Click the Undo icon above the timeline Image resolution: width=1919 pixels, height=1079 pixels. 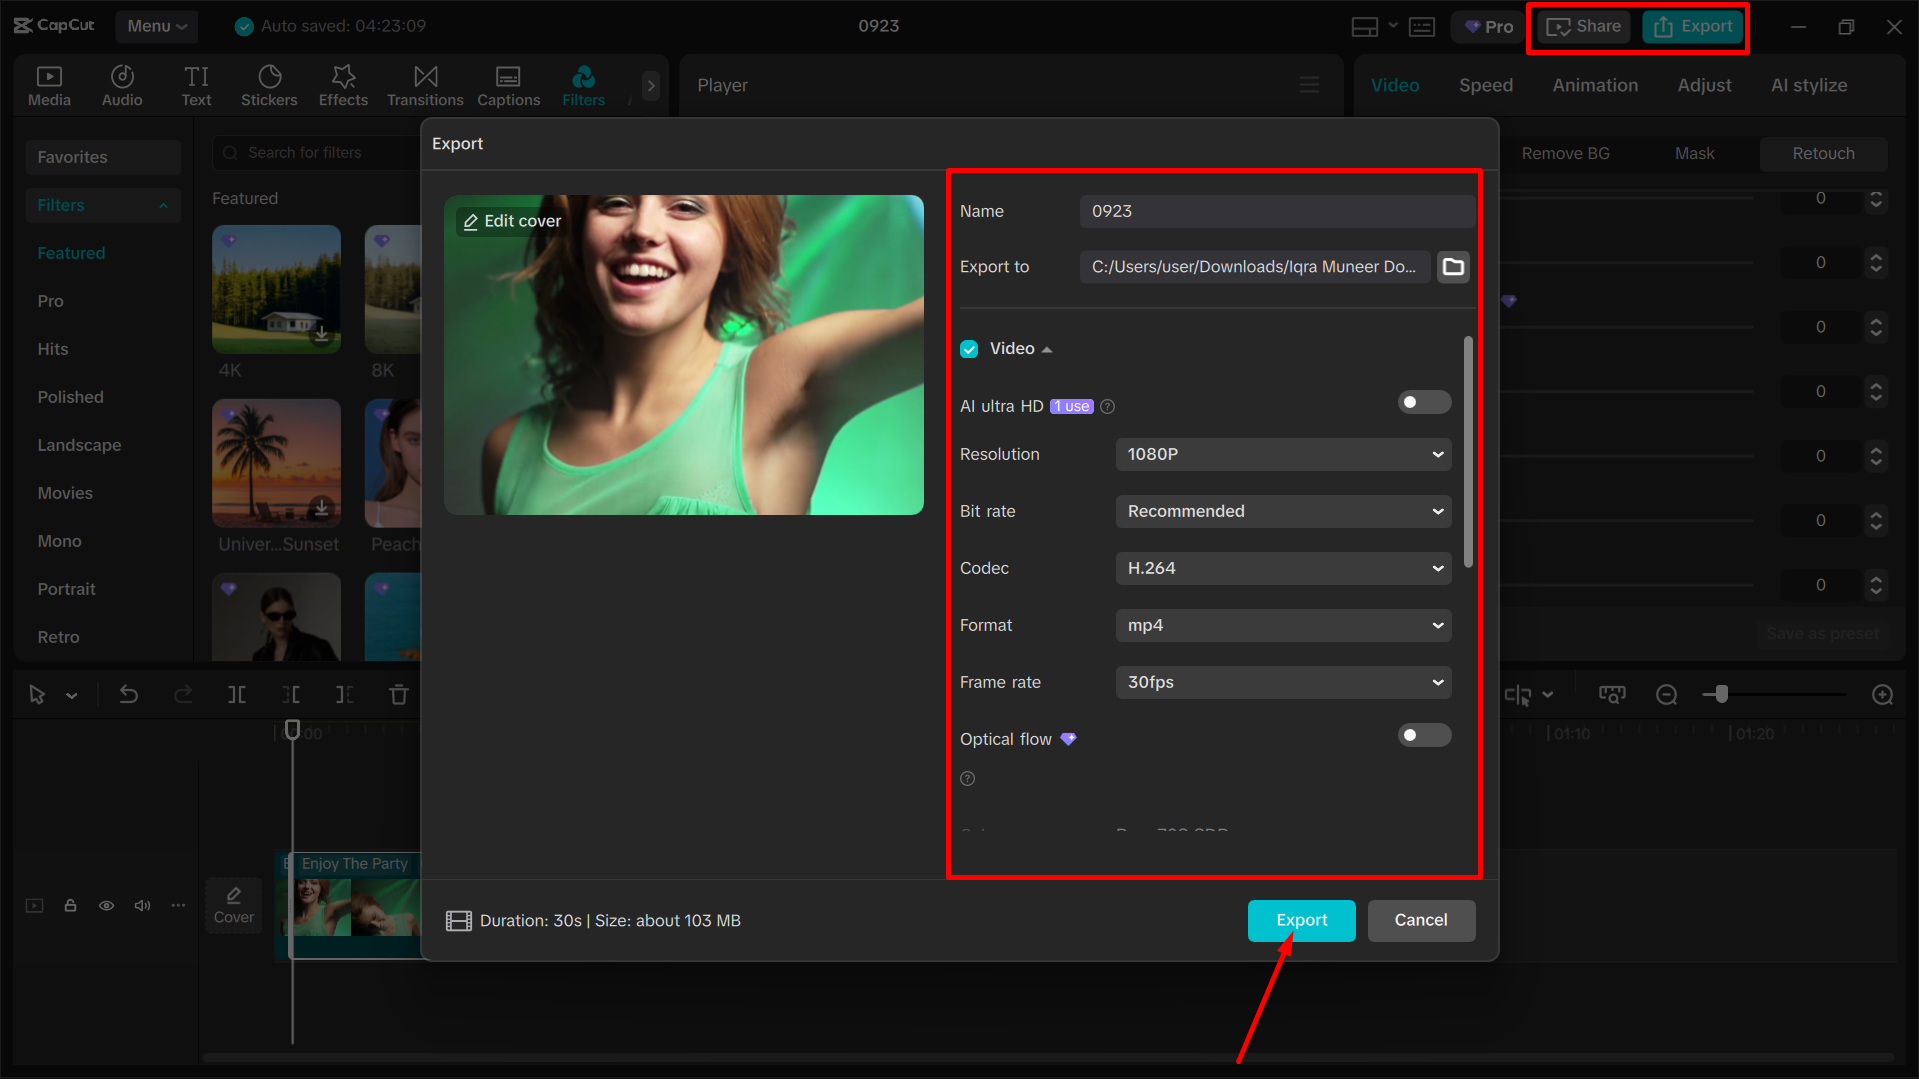129,693
